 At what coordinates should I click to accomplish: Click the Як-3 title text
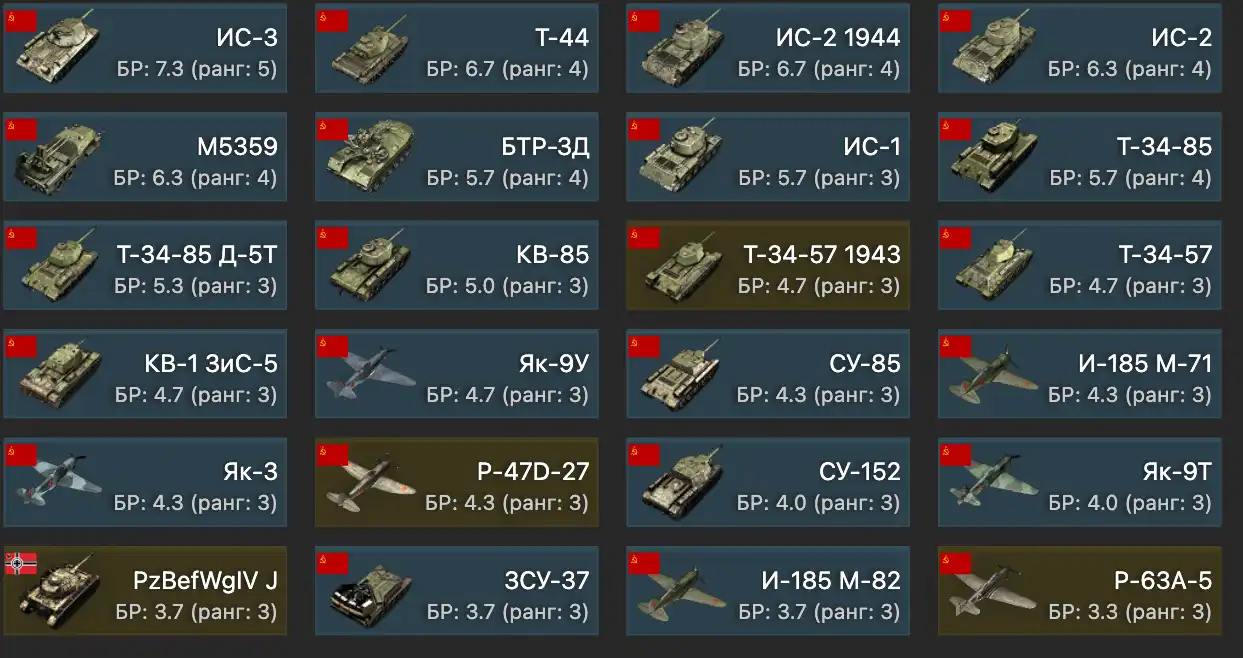click(x=250, y=471)
